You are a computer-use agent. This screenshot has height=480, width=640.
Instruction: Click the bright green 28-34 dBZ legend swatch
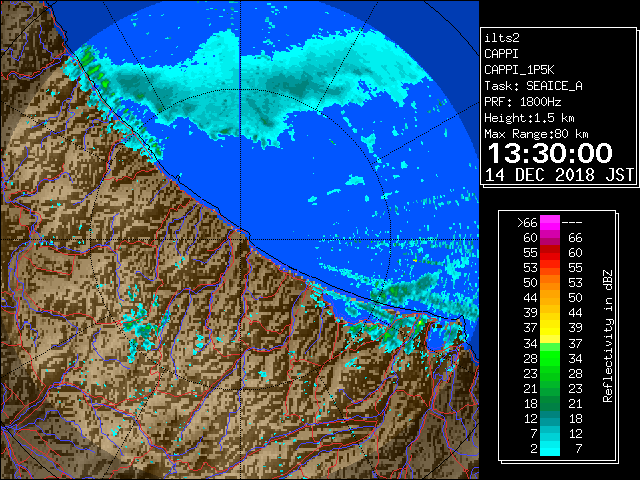click(550, 358)
